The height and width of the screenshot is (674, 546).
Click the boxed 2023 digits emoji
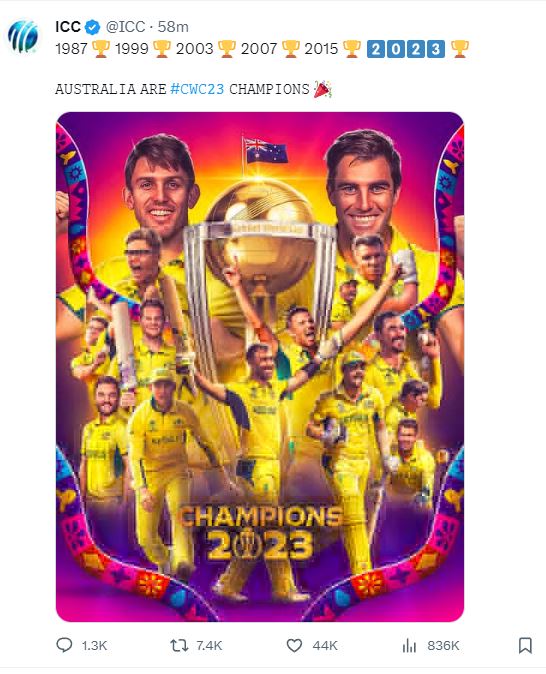[406, 49]
